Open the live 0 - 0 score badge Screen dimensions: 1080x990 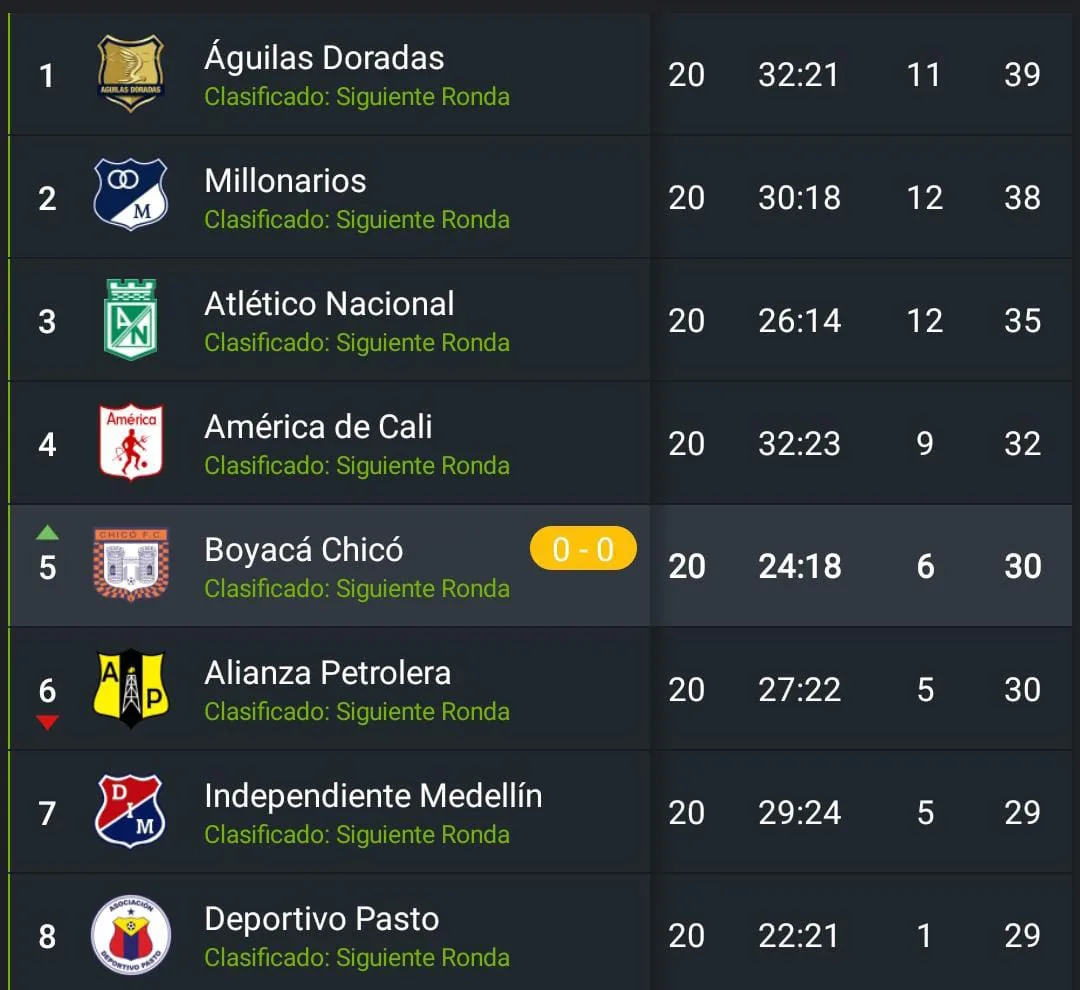[x=583, y=548]
